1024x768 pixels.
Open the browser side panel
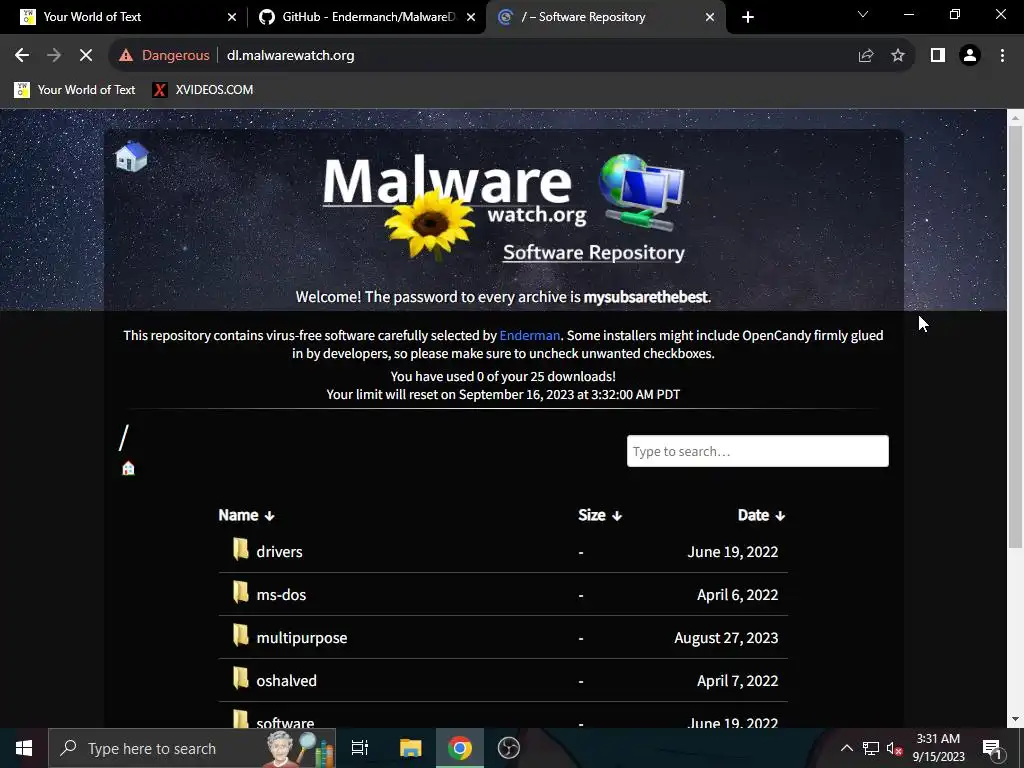pos(938,56)
